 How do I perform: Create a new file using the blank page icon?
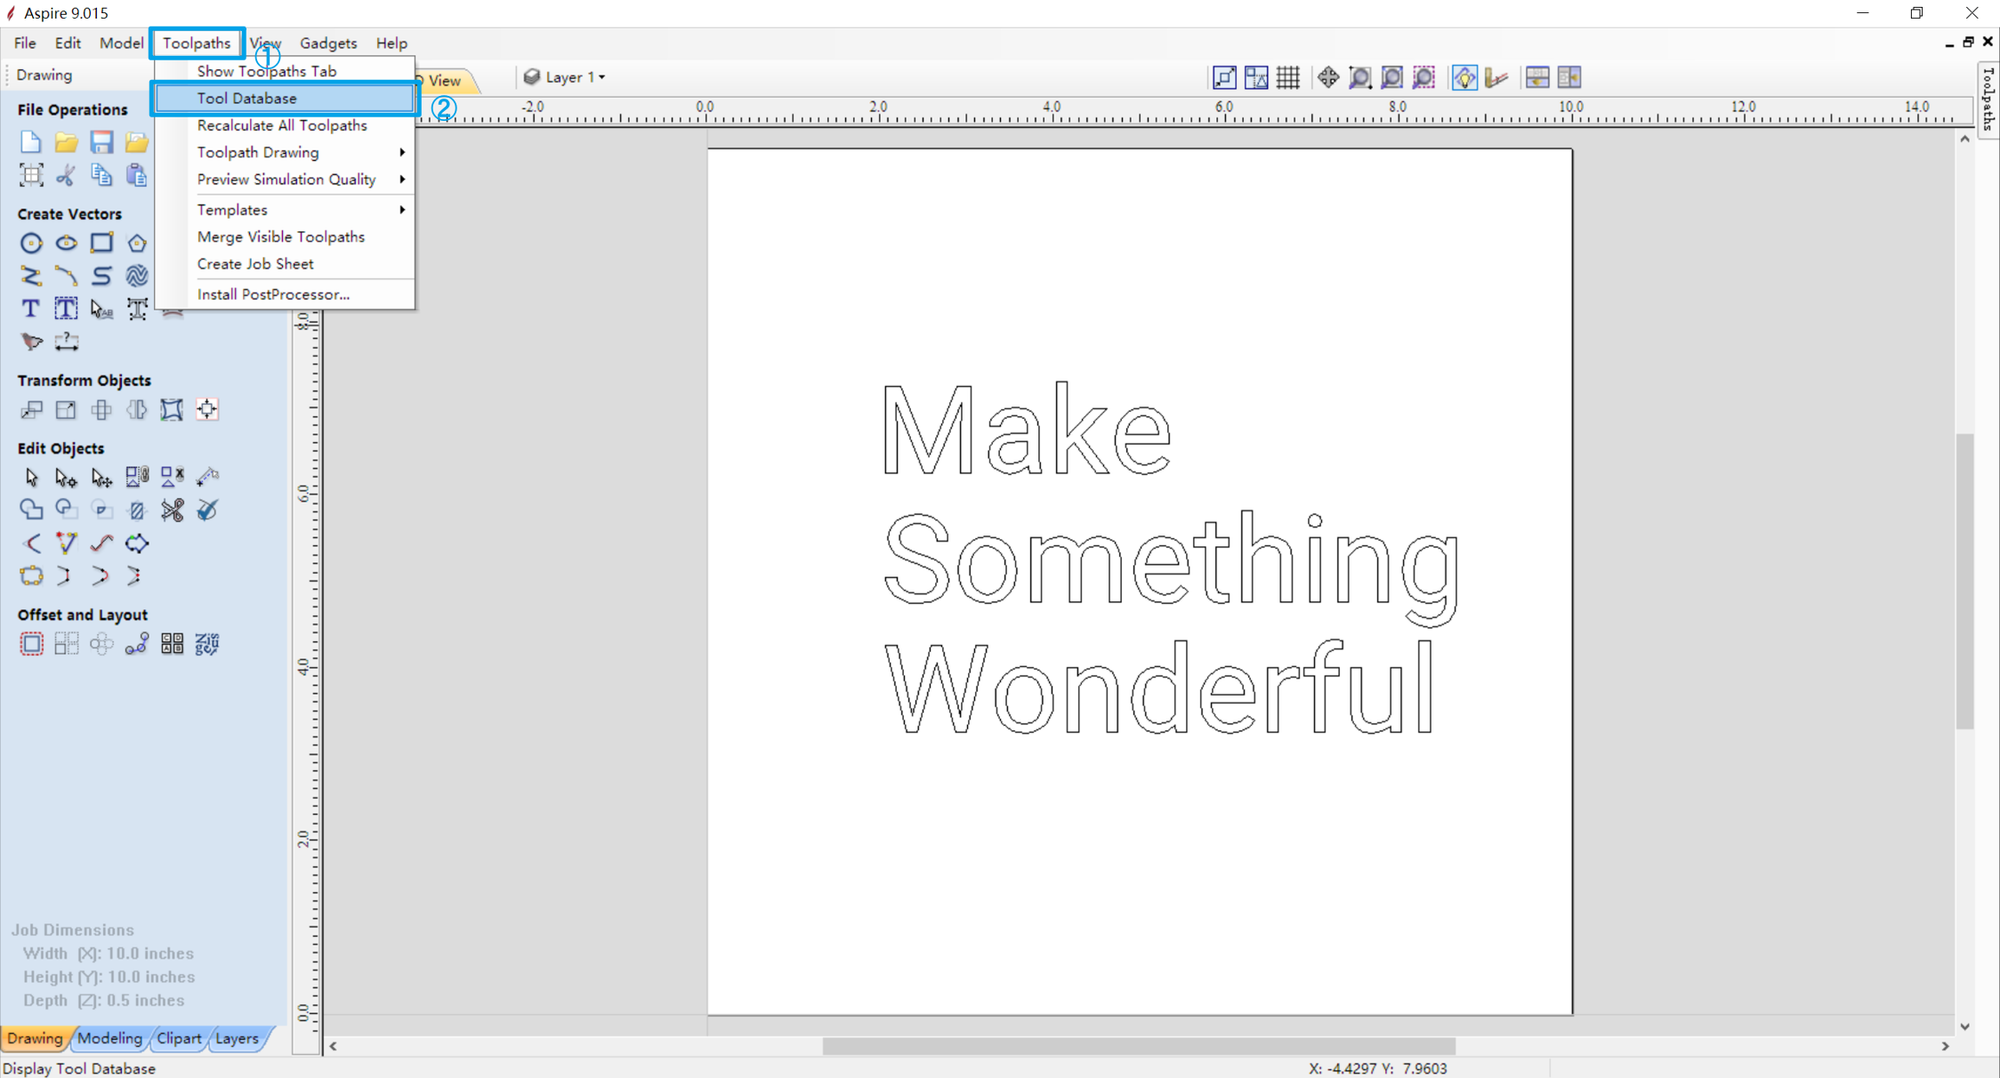point(31,143)
